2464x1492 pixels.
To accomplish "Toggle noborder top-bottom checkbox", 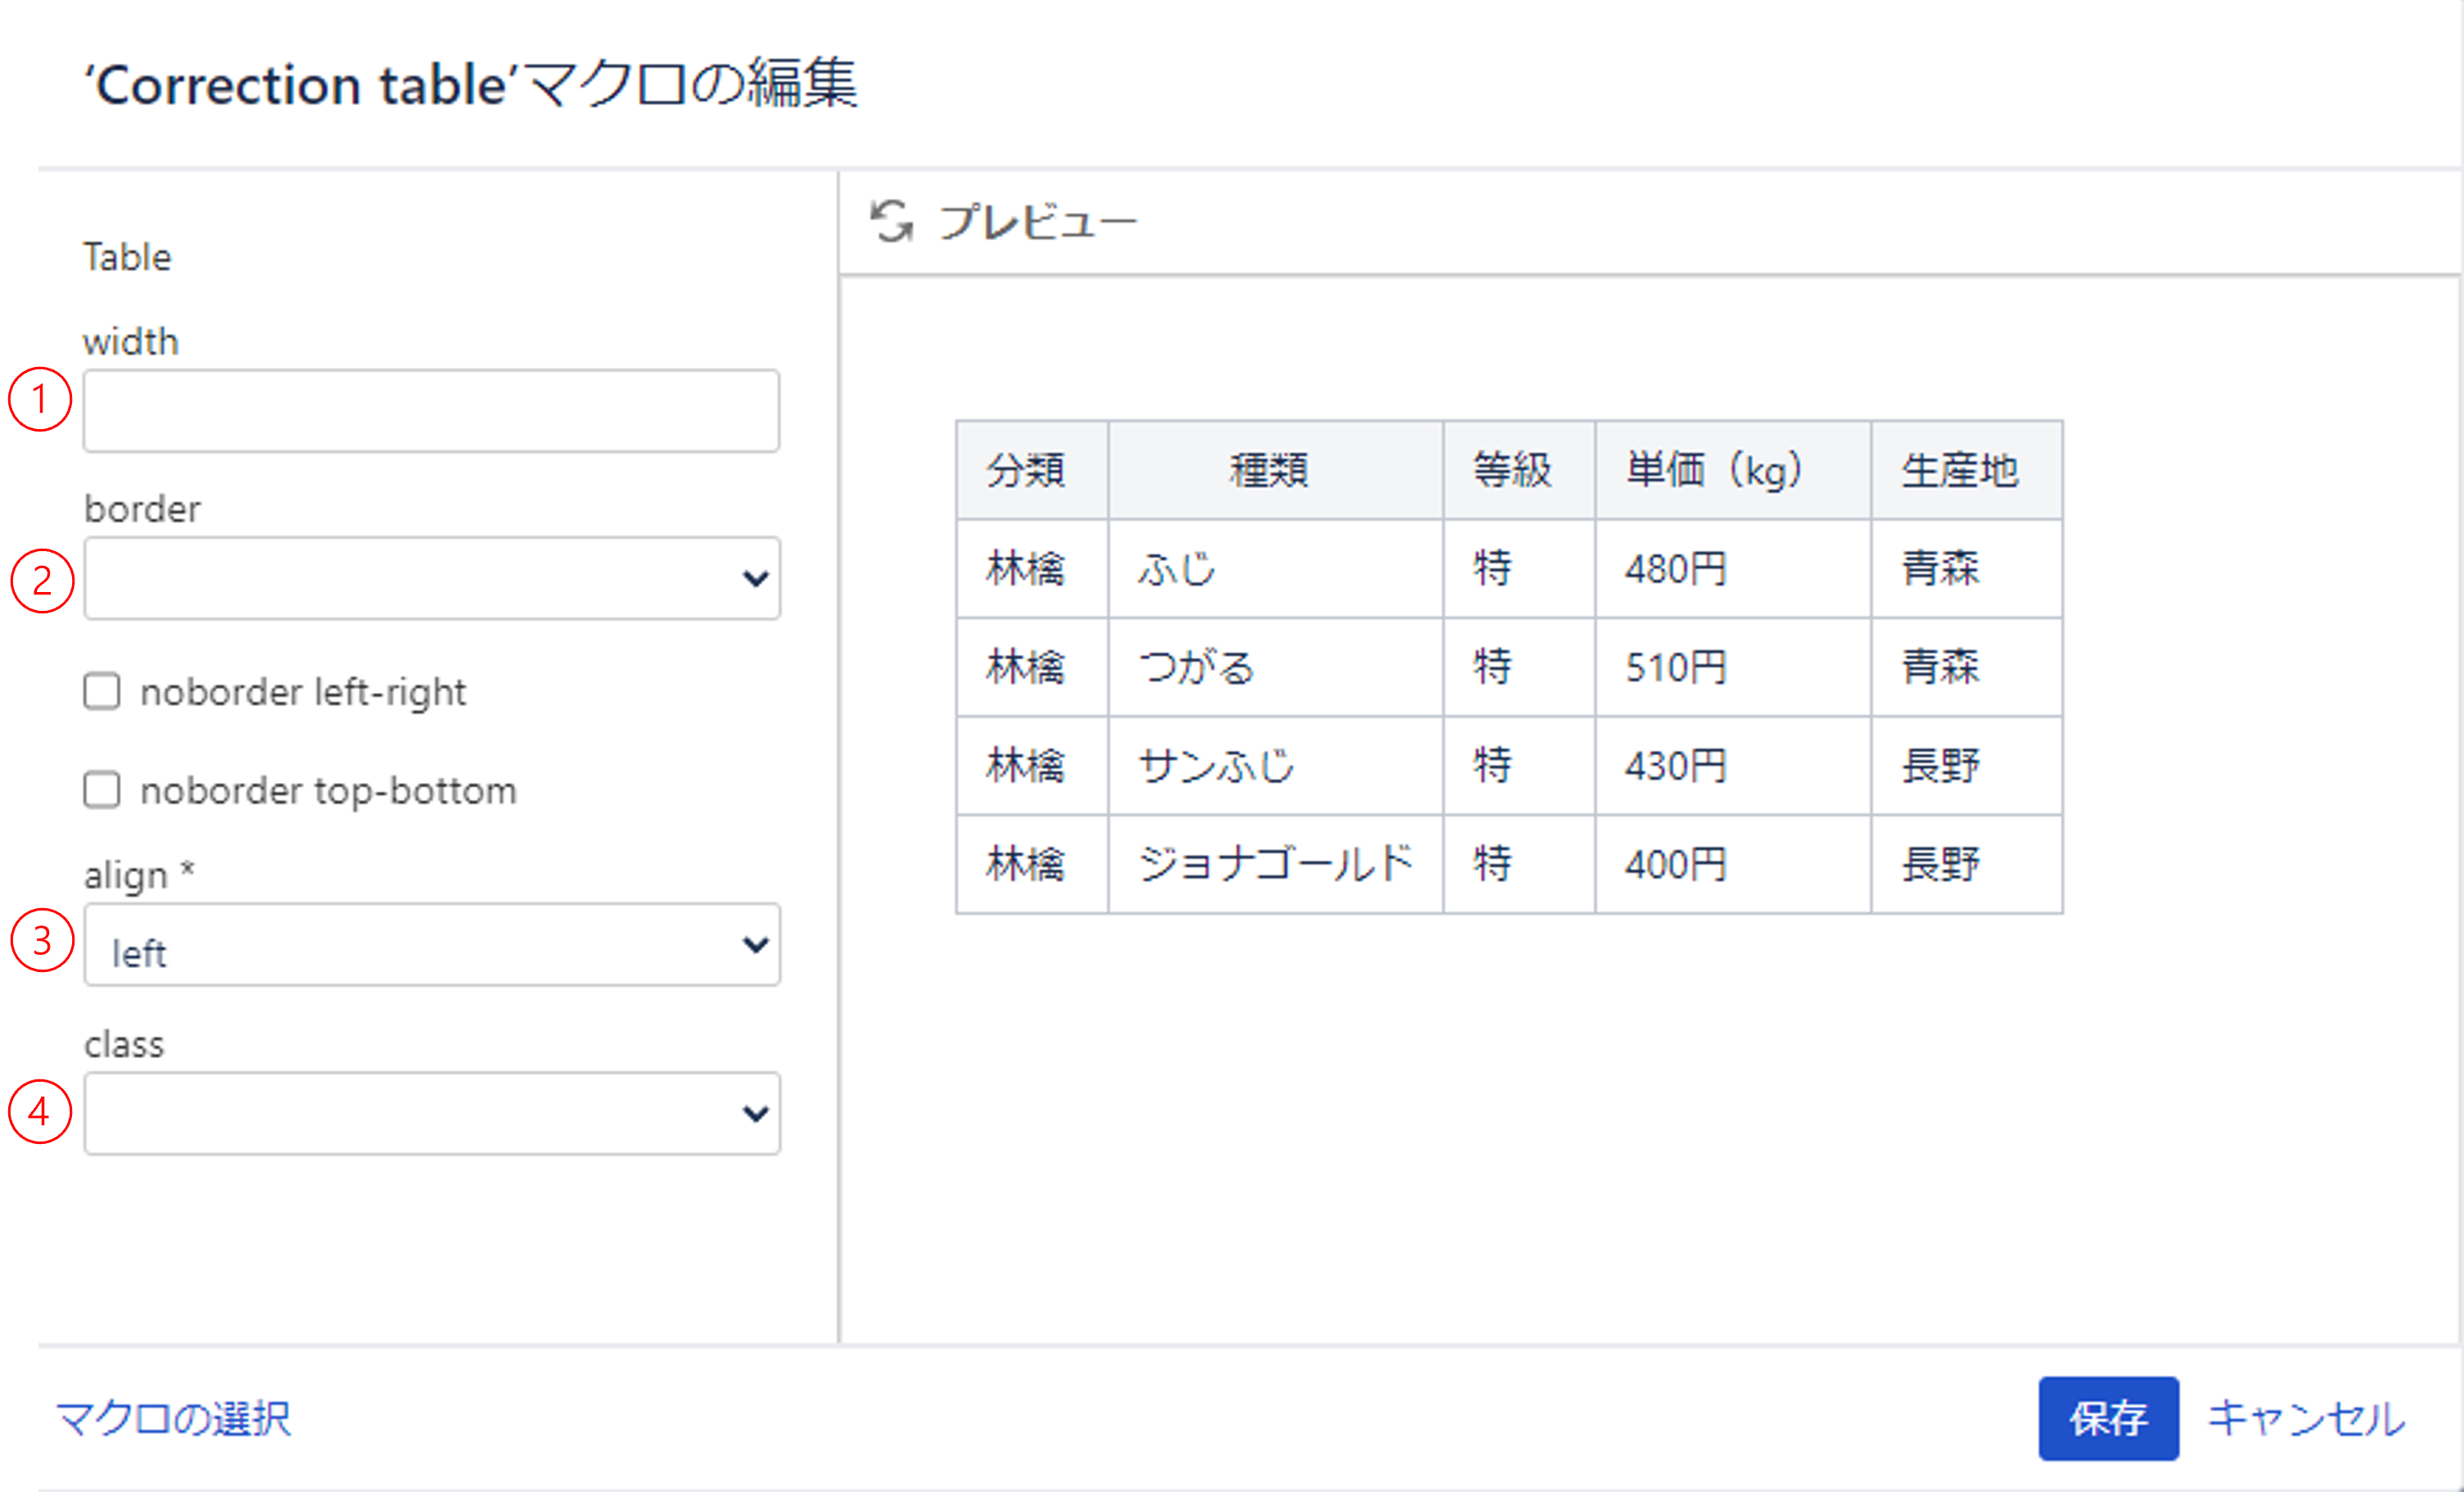I will point(101,790).
